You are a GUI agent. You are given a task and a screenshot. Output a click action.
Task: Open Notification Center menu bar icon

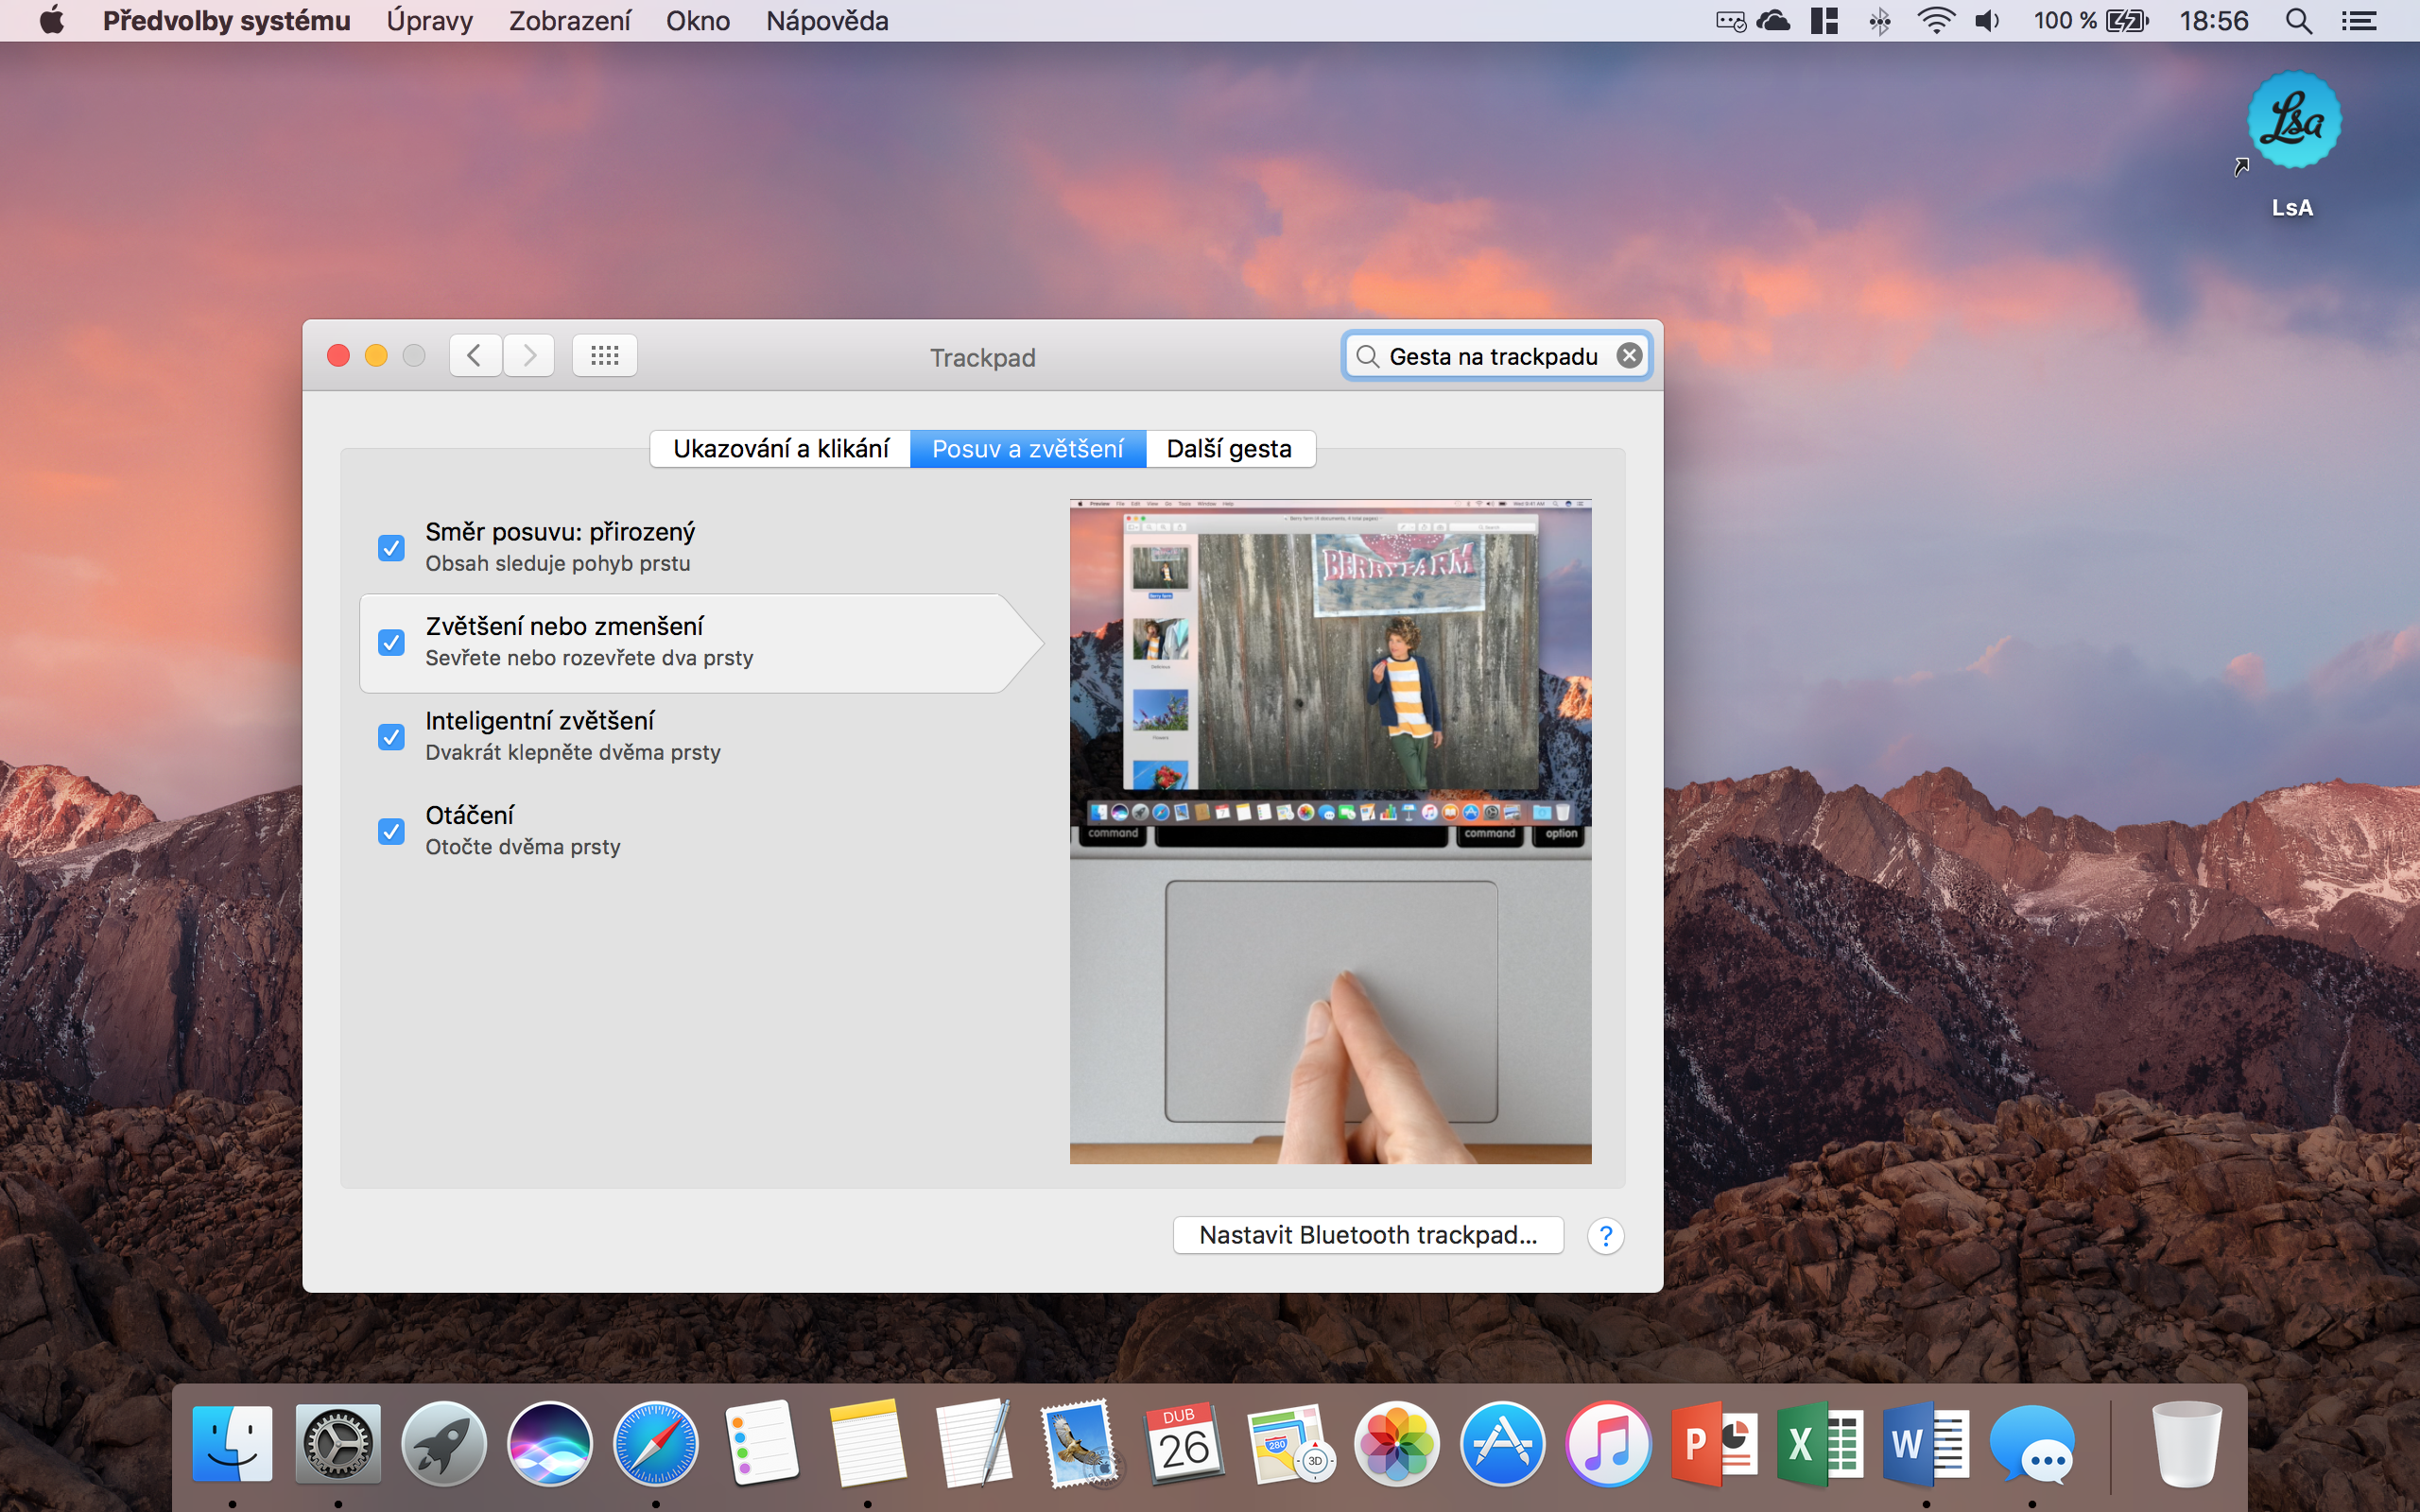pos(2359,21)
